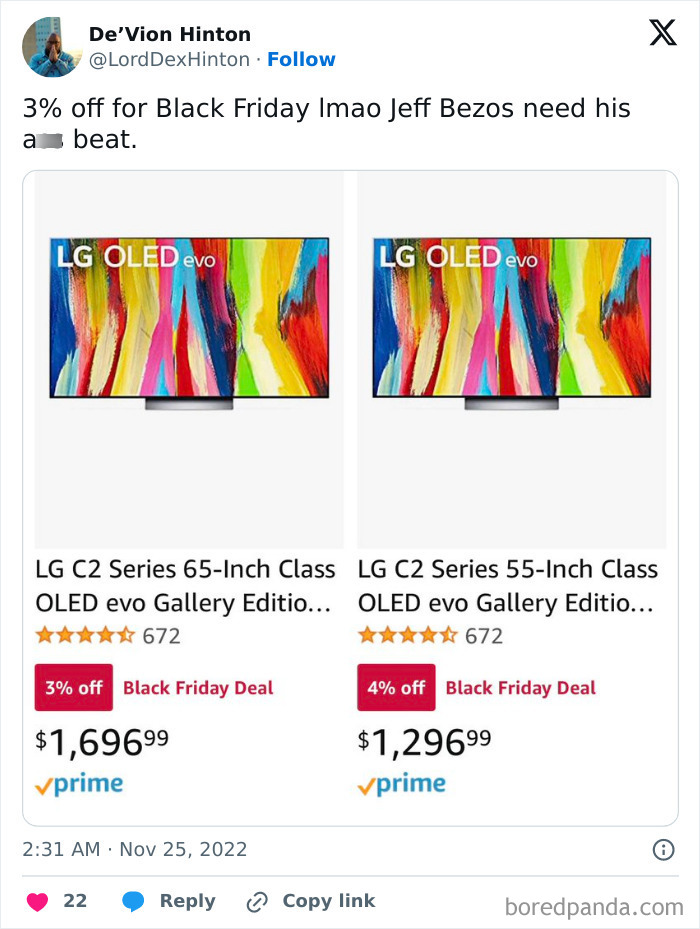Click the heart icon to like the tweet
Viewport: 700px width, 929px height.
coord(36,900)
